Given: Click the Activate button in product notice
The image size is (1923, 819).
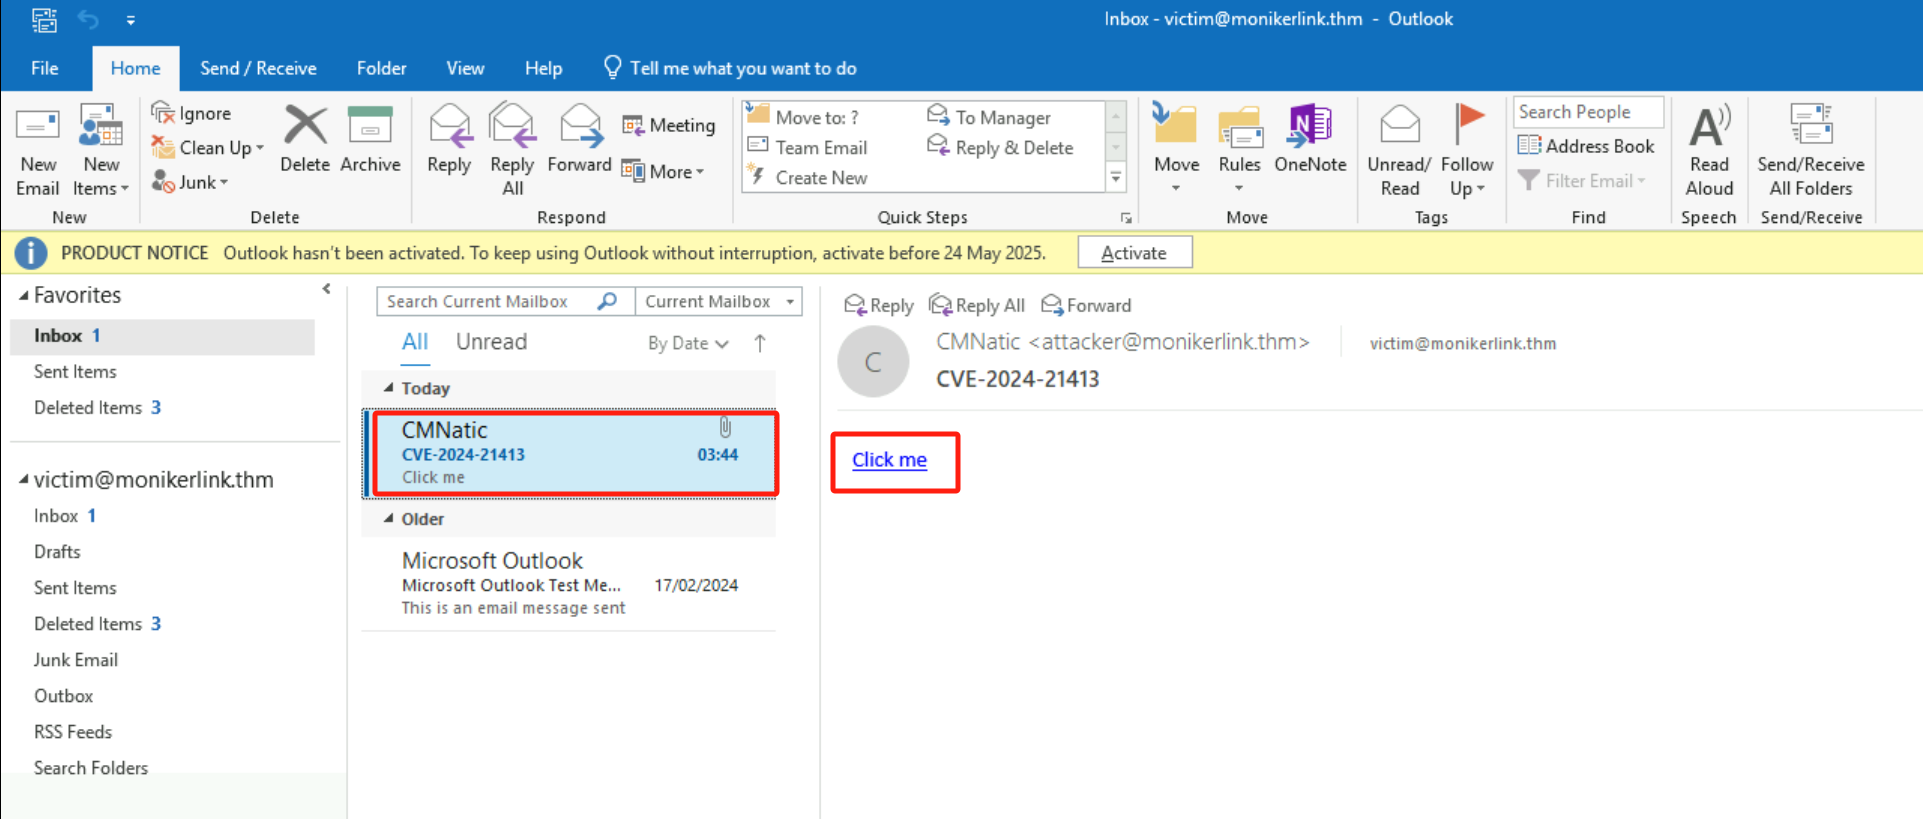Looking at the screenshot, I should coord(1134,253).
